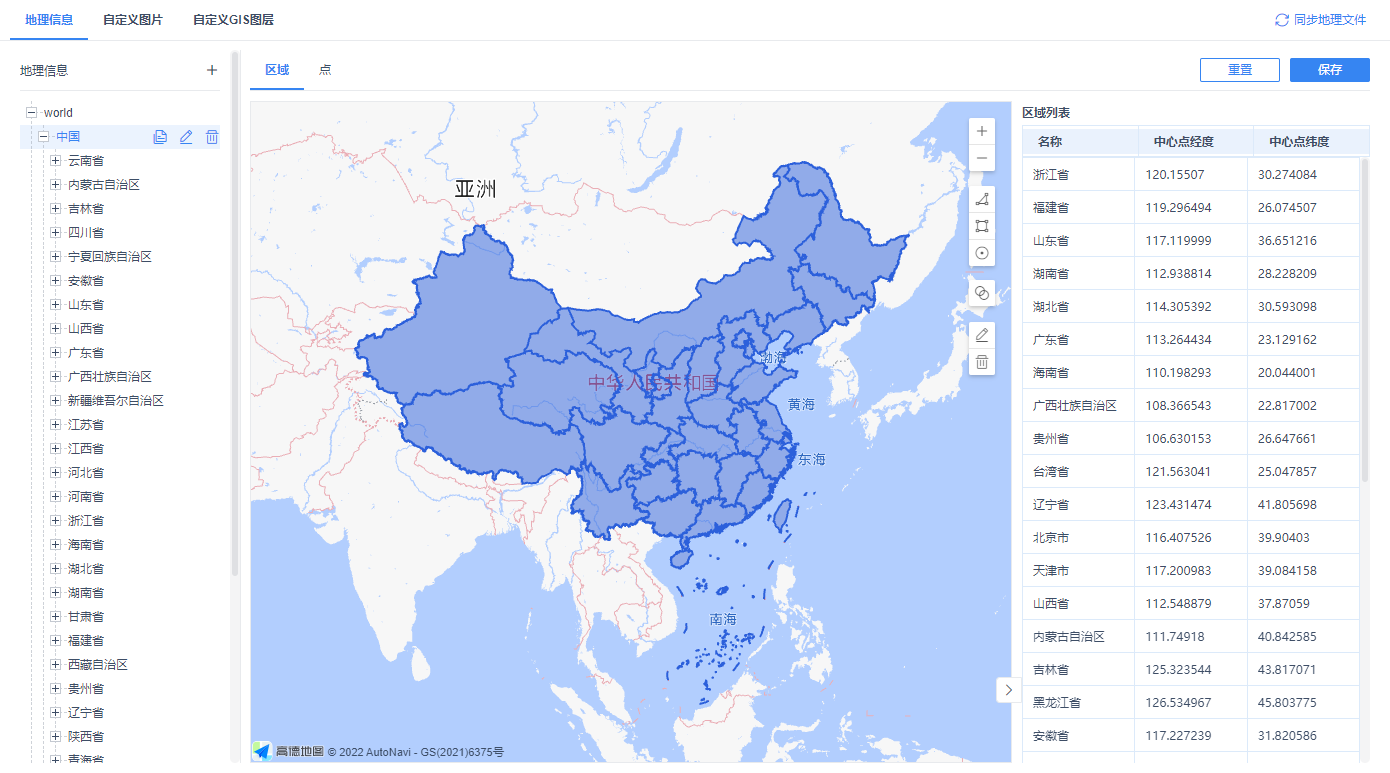Image resolution: width=1390 pixels, height=773 pixels.
Task: Select the polygon drawing tool on map
Action: (x=982, y=199)
